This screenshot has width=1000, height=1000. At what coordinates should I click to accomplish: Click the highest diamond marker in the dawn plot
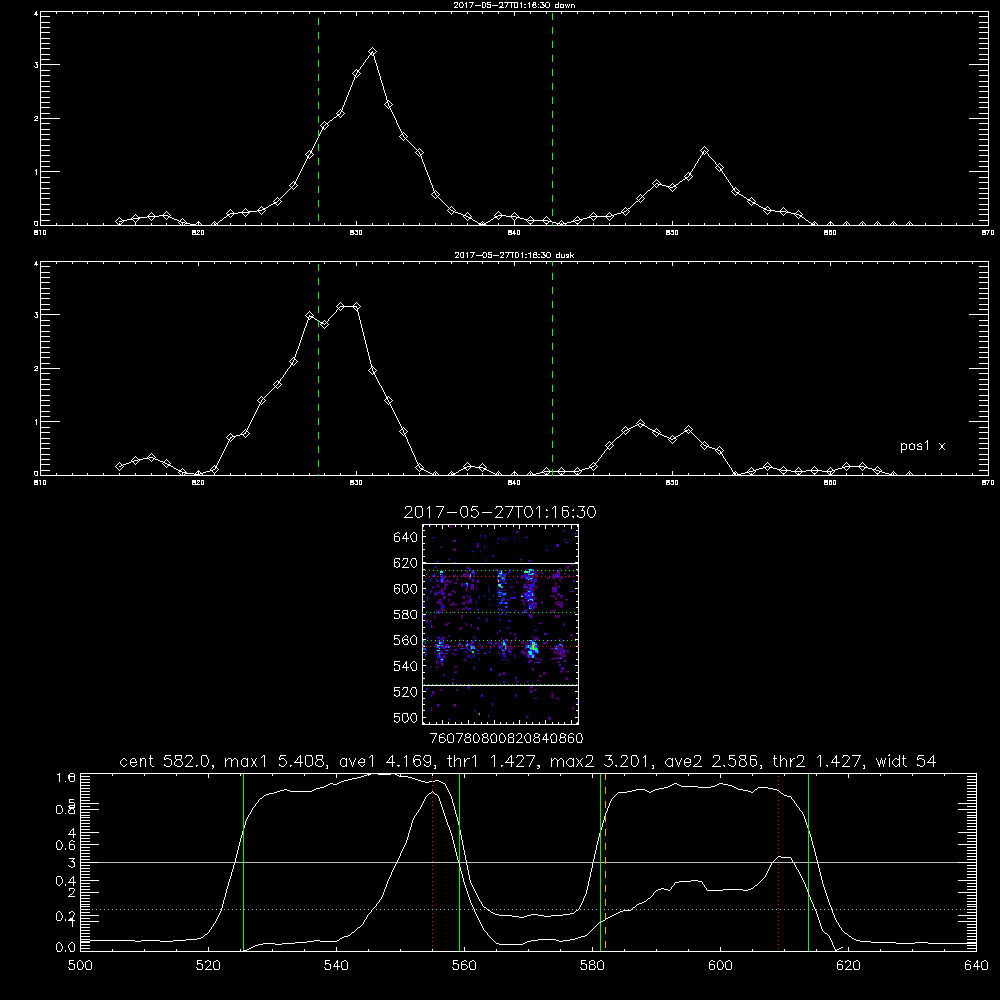coord(372,52)
